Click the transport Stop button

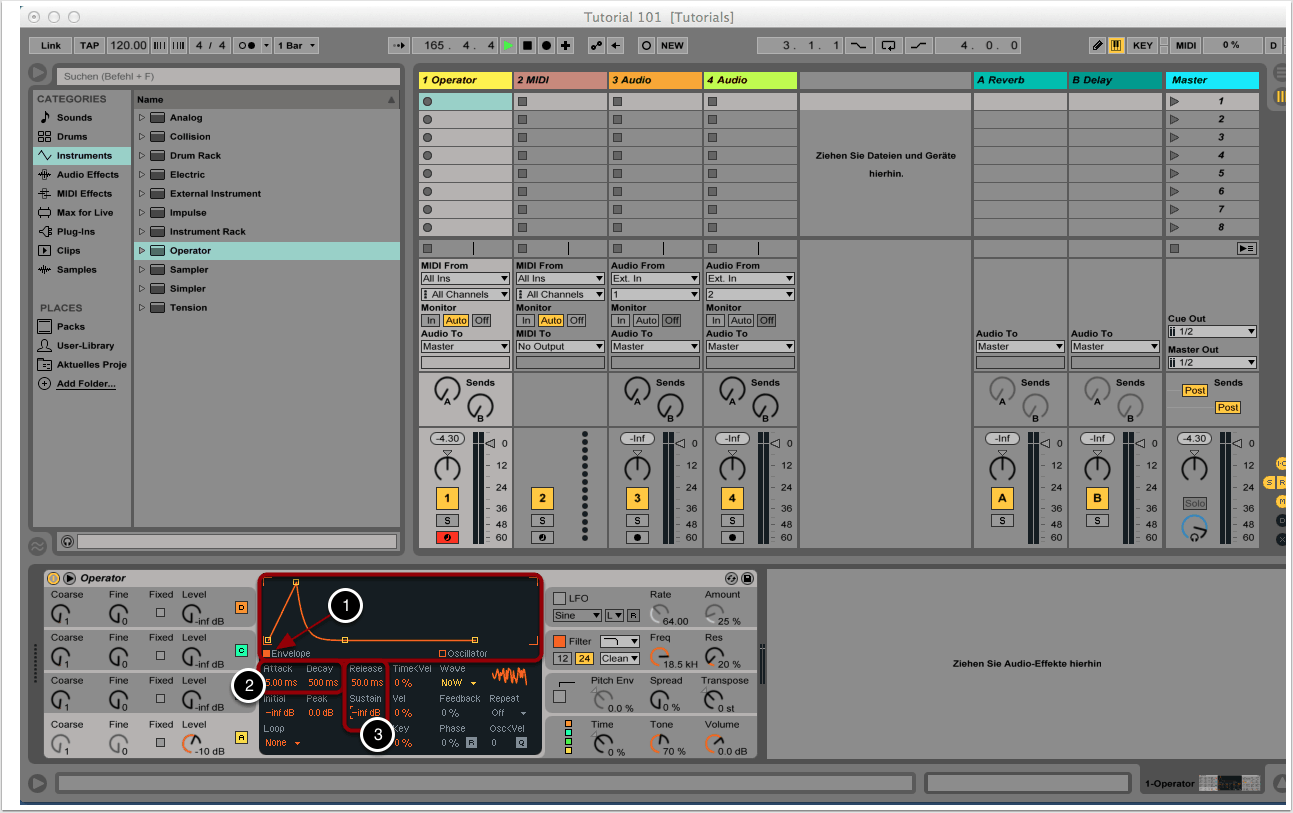click(527, 45)
